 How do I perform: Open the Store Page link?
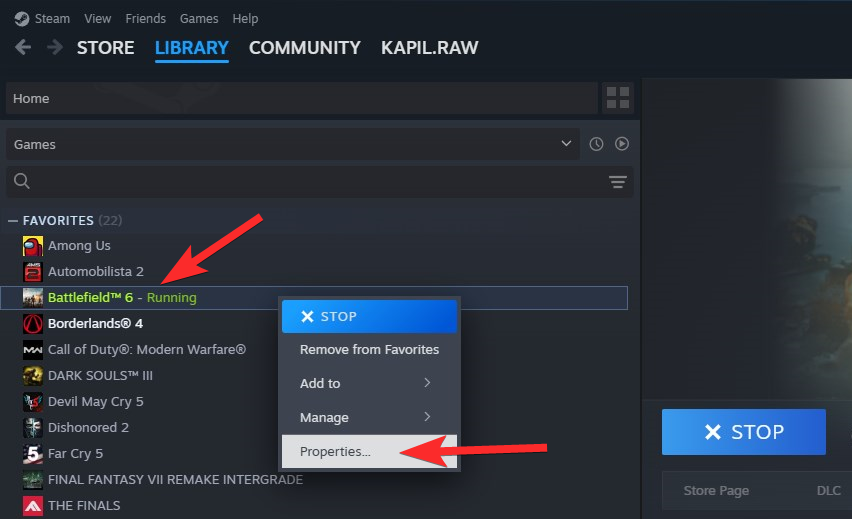coord(713,491)
